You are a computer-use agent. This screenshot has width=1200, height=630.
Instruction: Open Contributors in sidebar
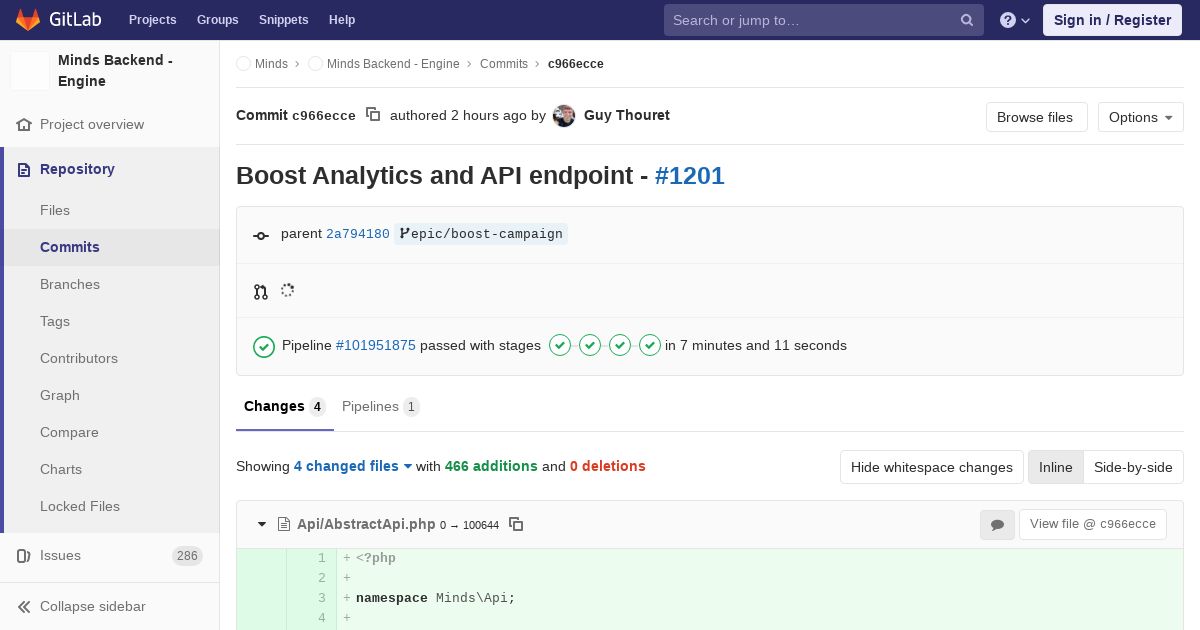click(x=79, y=358)
